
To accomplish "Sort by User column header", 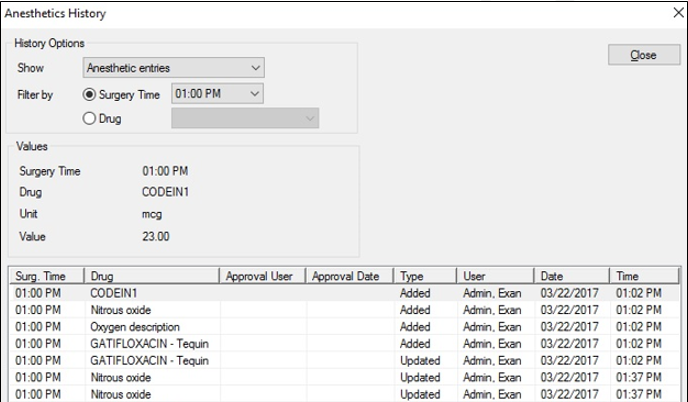I will pyautogui.click(x=494, y=275).
